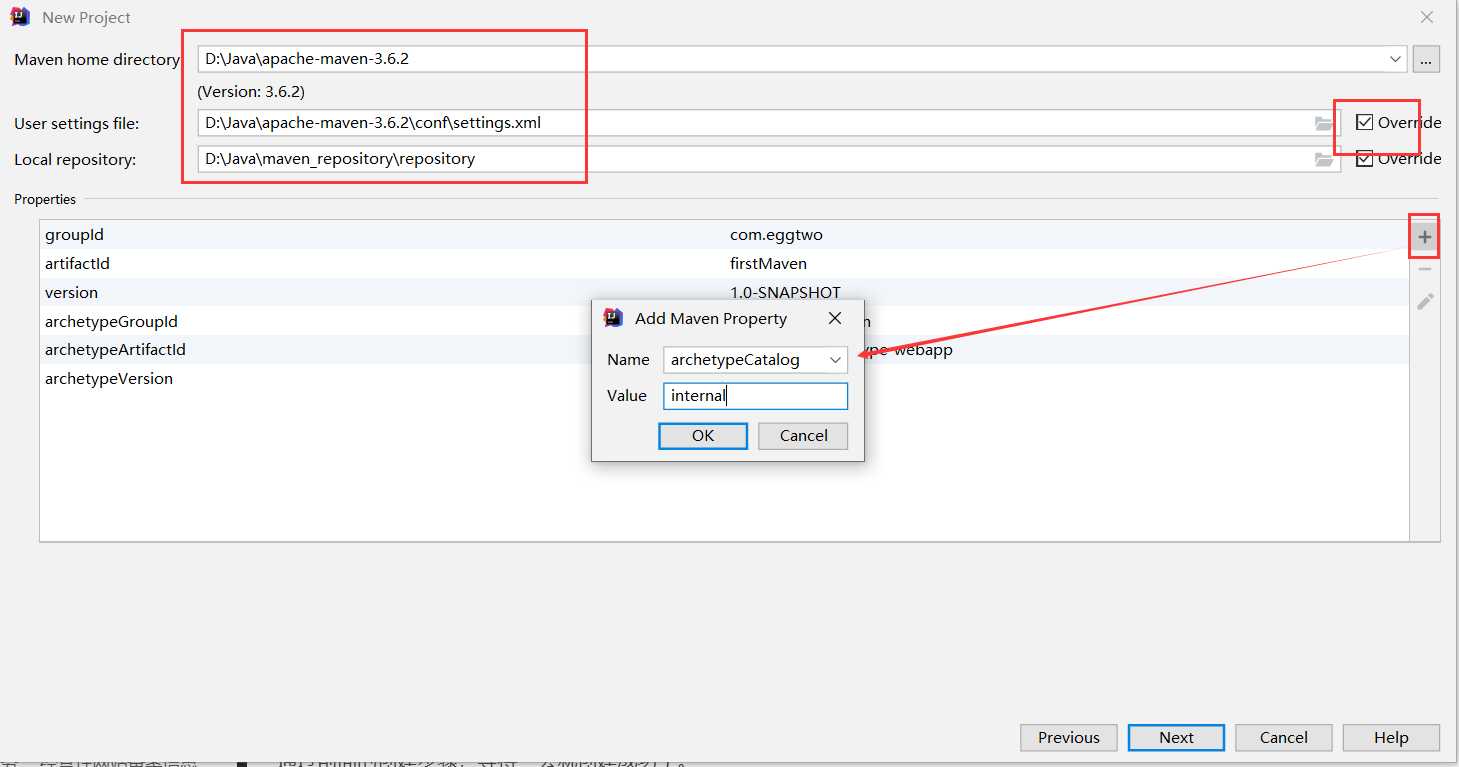Open the Maven home directory browse button

1426,59
